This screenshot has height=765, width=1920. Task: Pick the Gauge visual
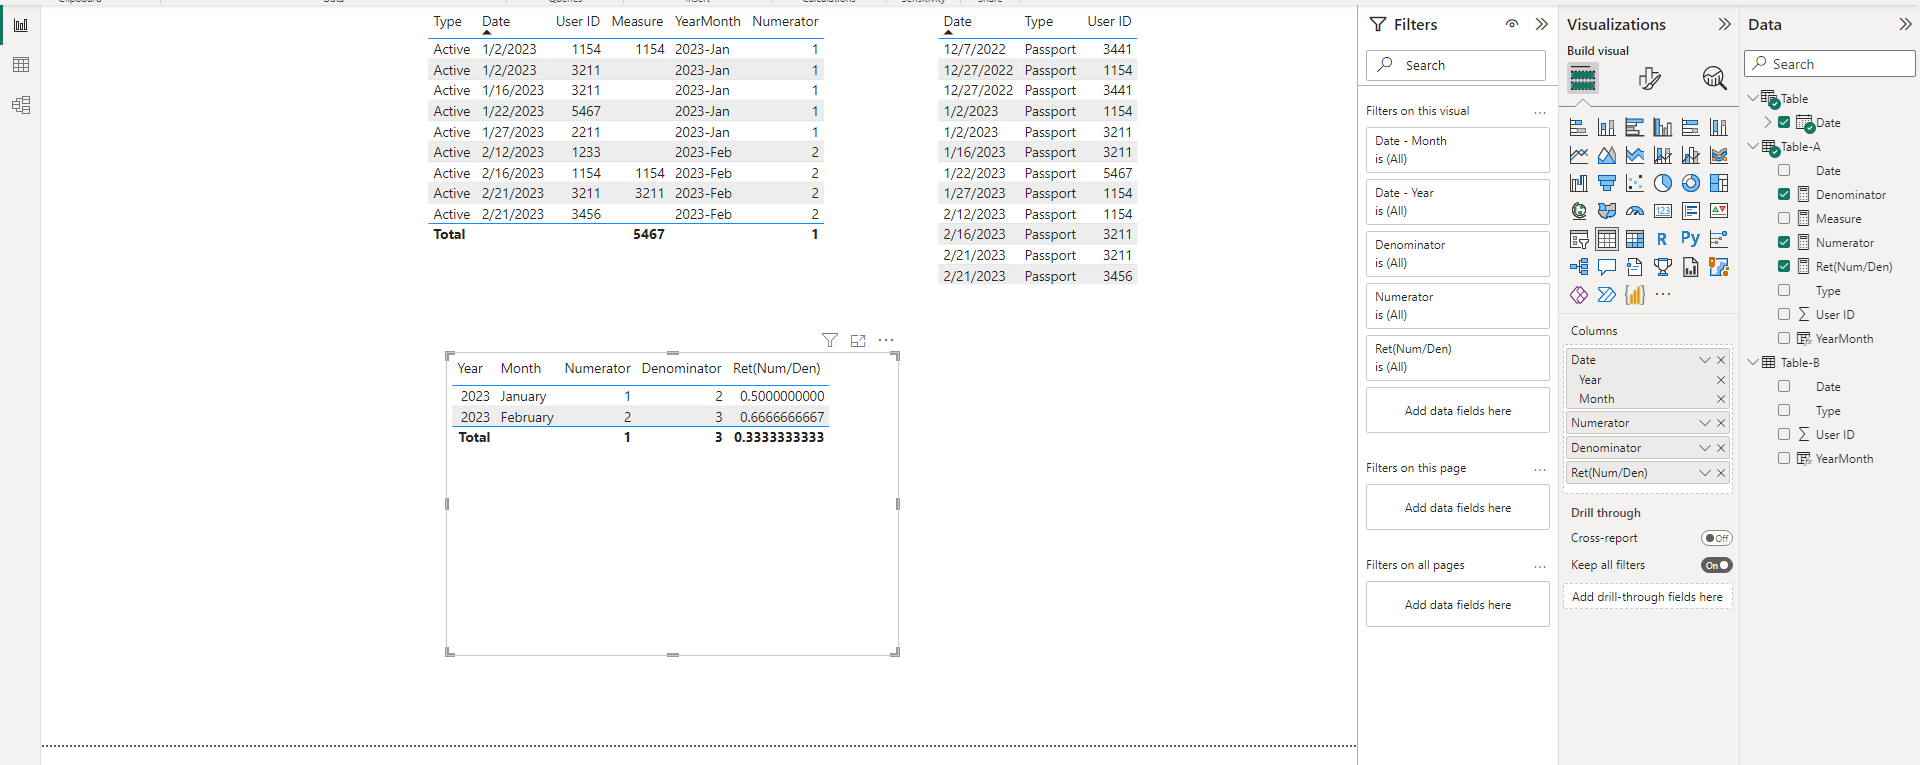(x=1635, y=211)
